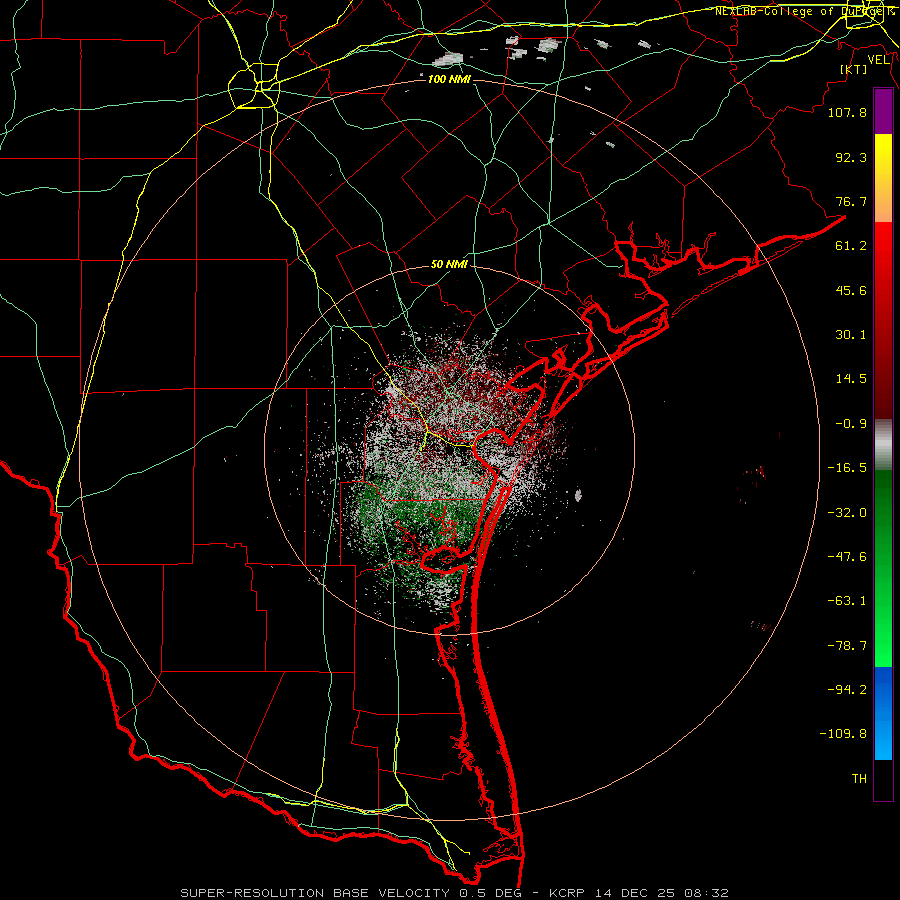The width and height of the screenshot is (900, 900).
Task: Click the blue segment of the color bar
Action: click(883, 713)
